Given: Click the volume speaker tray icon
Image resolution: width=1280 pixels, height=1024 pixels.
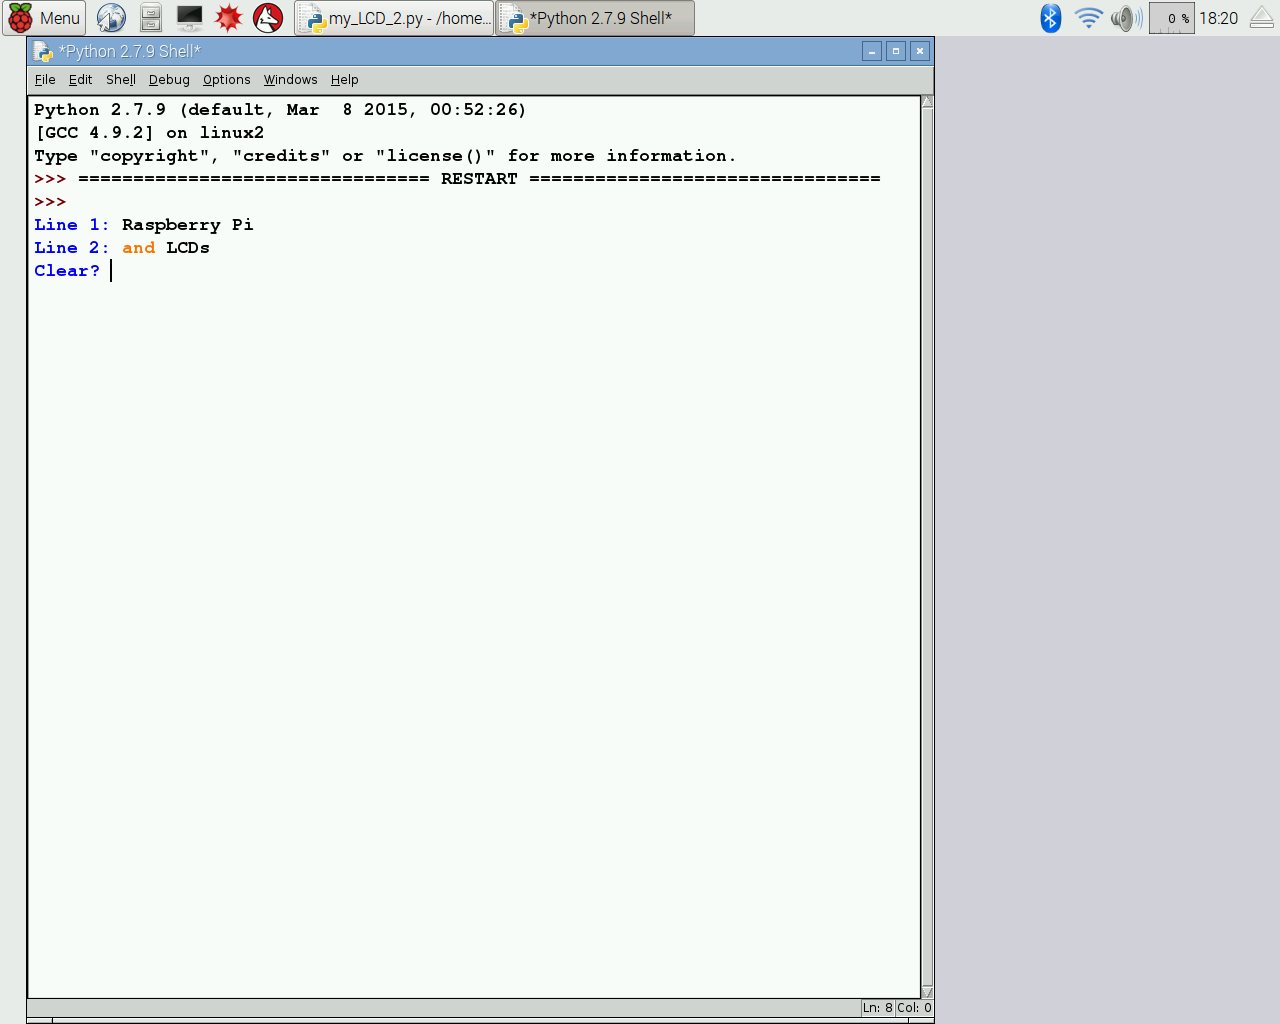Looking at the screenshot, I should [1126, 18].
